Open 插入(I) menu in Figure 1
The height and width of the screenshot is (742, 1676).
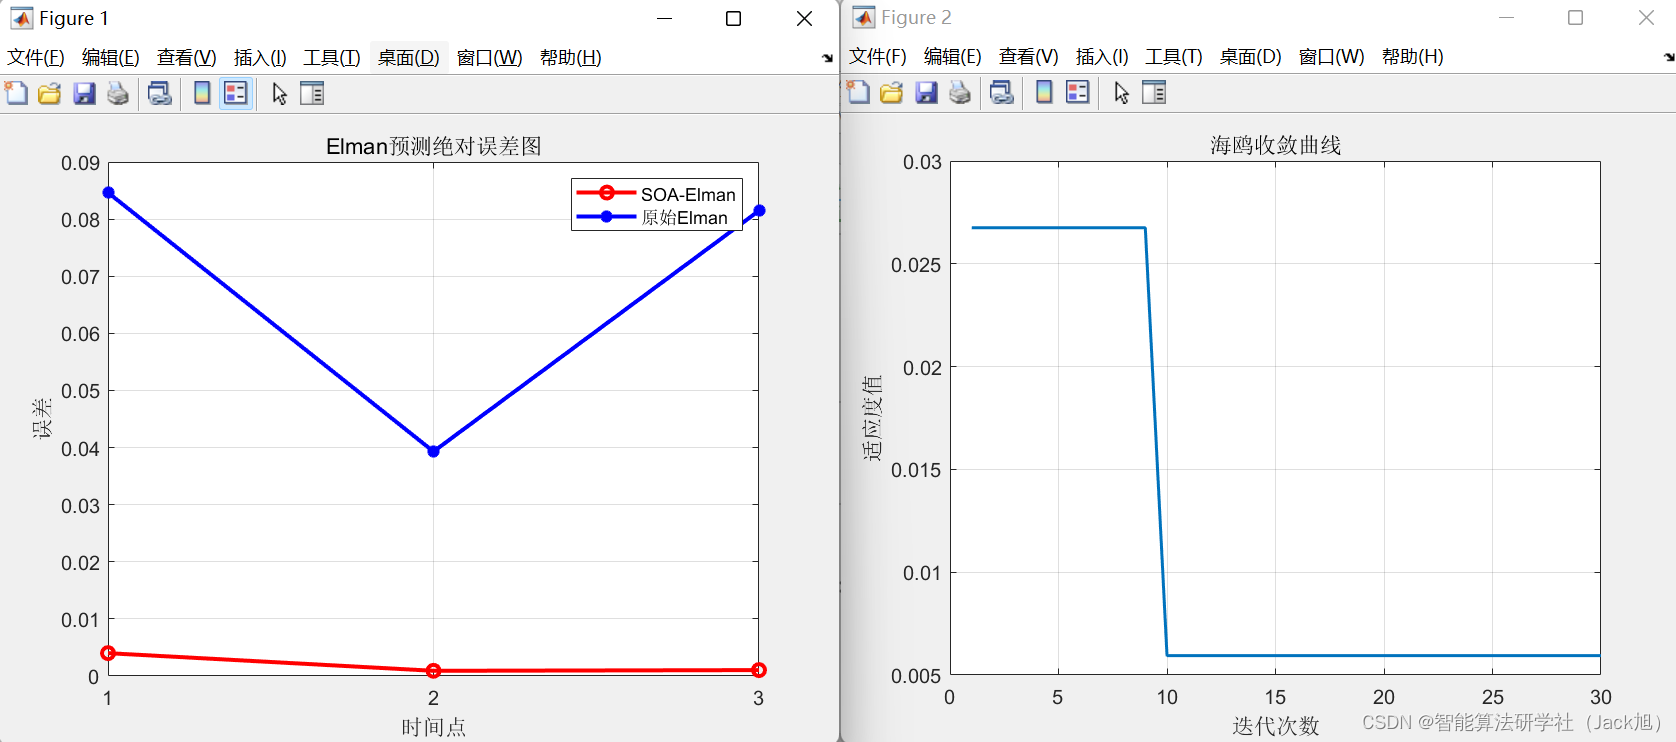(x=260, y=58)
